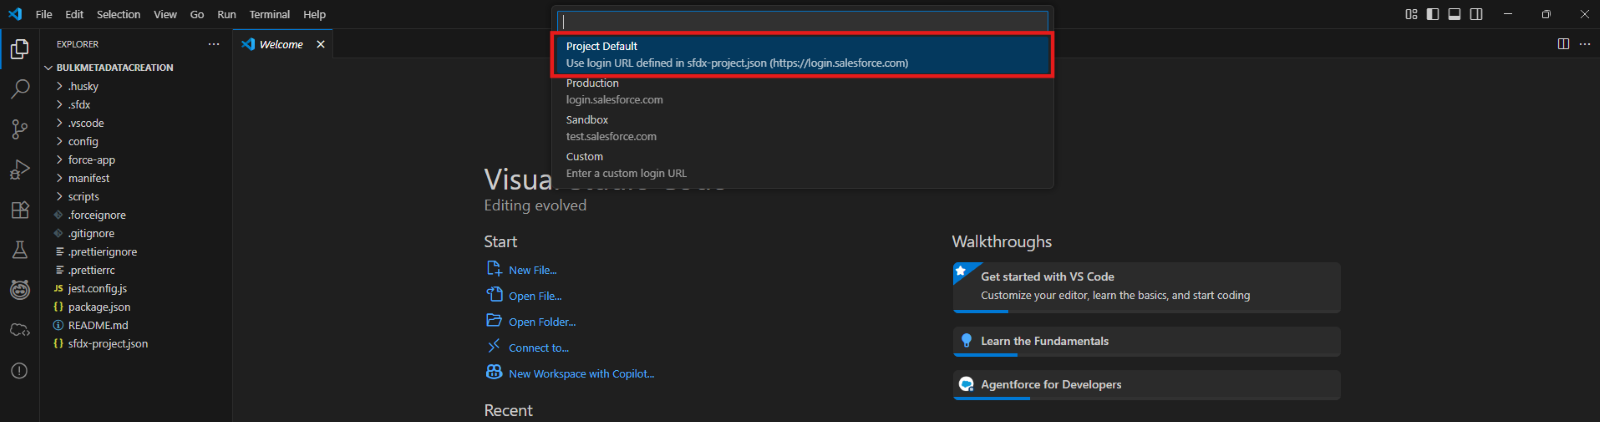Select the Sandbox login option

click(x=802, y=128)
